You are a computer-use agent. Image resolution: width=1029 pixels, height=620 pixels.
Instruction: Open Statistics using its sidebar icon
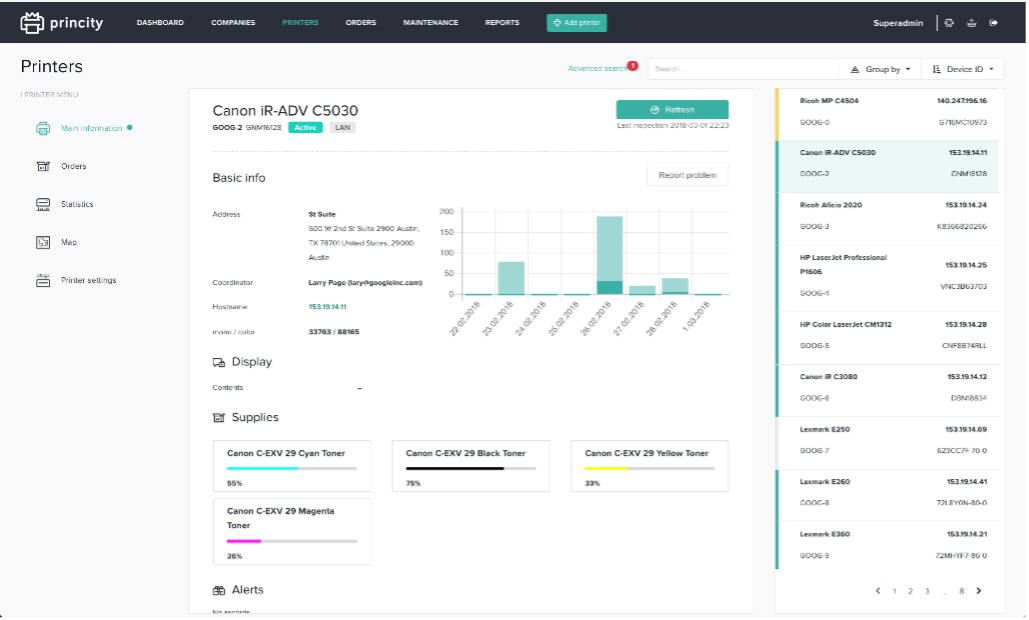[x=43, y=204]
